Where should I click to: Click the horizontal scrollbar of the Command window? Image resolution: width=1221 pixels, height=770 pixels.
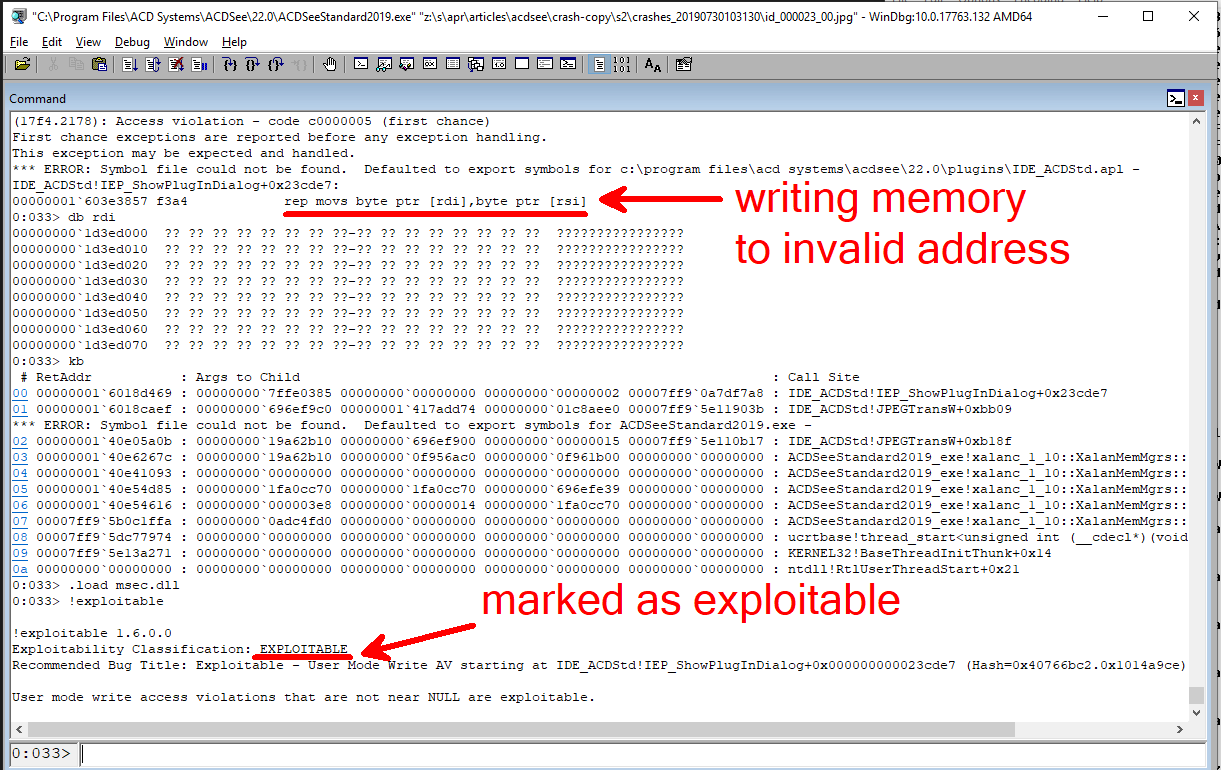[x=598, y=729]
